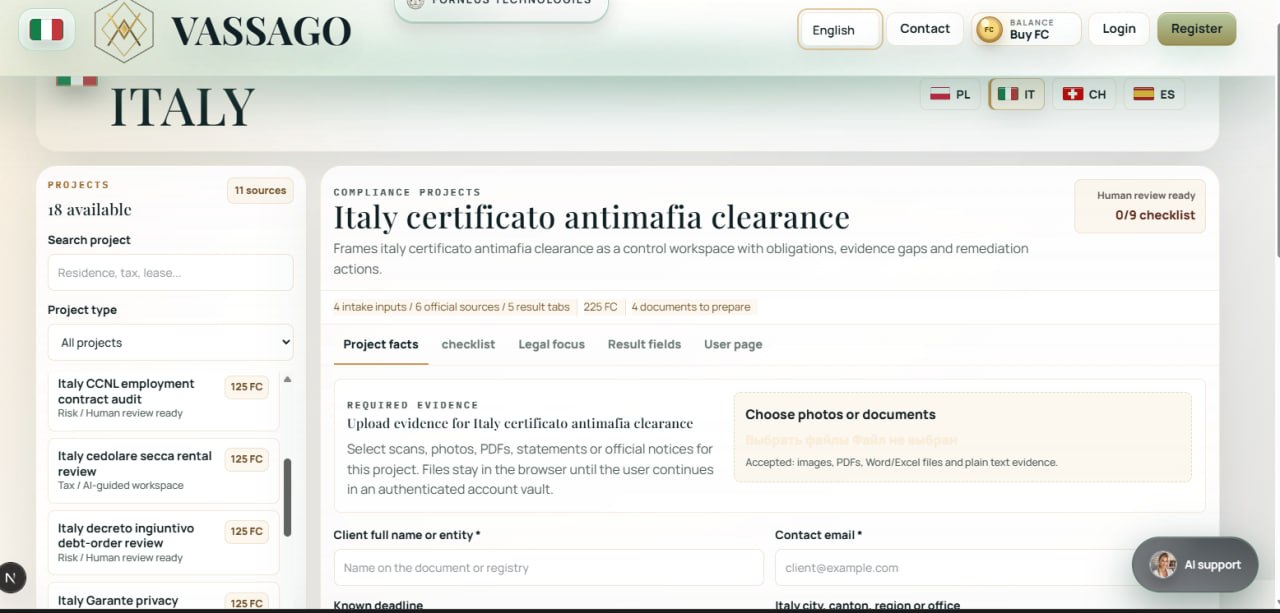Click the 11 sources badge
Screen dimensions: 1280x613
tap(260, 190)
